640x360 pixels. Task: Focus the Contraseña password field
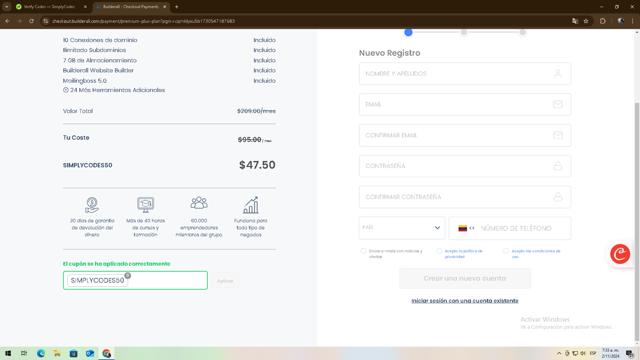(465, 166)
